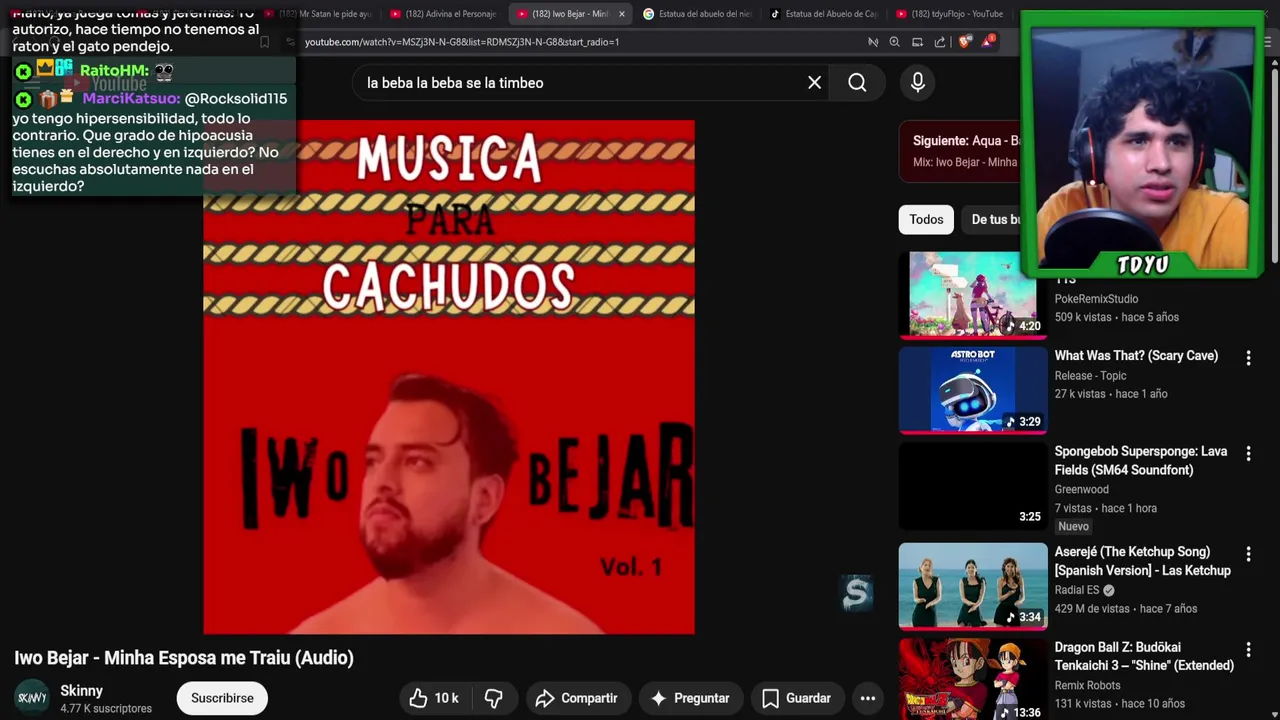
Task: Switch to TikTok Estatua del Abuelo tab
Action: 823,14
